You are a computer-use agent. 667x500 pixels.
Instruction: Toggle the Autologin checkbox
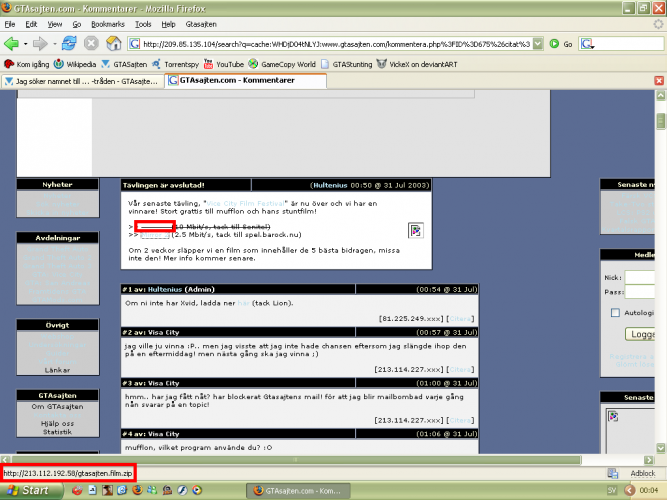615,313
